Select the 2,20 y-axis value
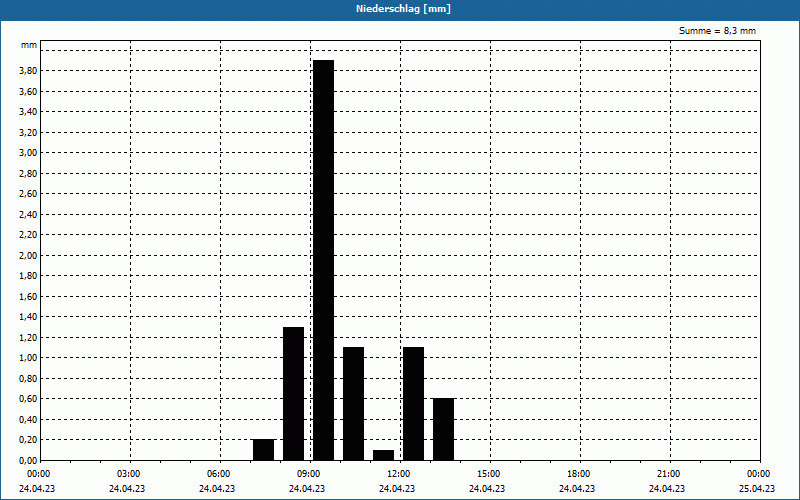800x500 pixels. pyautogui.click(x=28, y=235)
